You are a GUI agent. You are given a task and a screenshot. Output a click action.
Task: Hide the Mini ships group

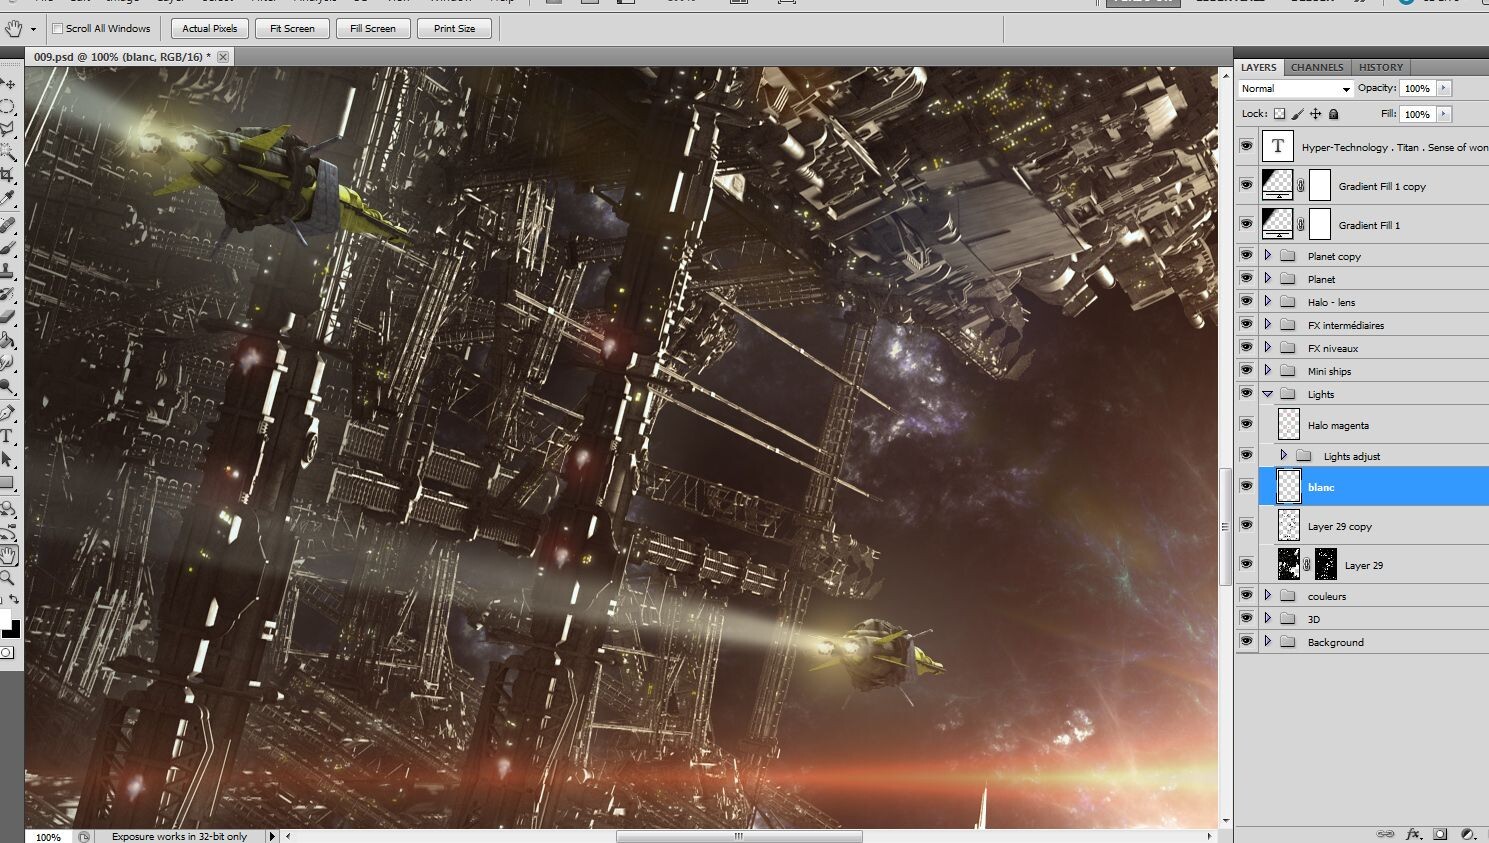point(1246,370)
